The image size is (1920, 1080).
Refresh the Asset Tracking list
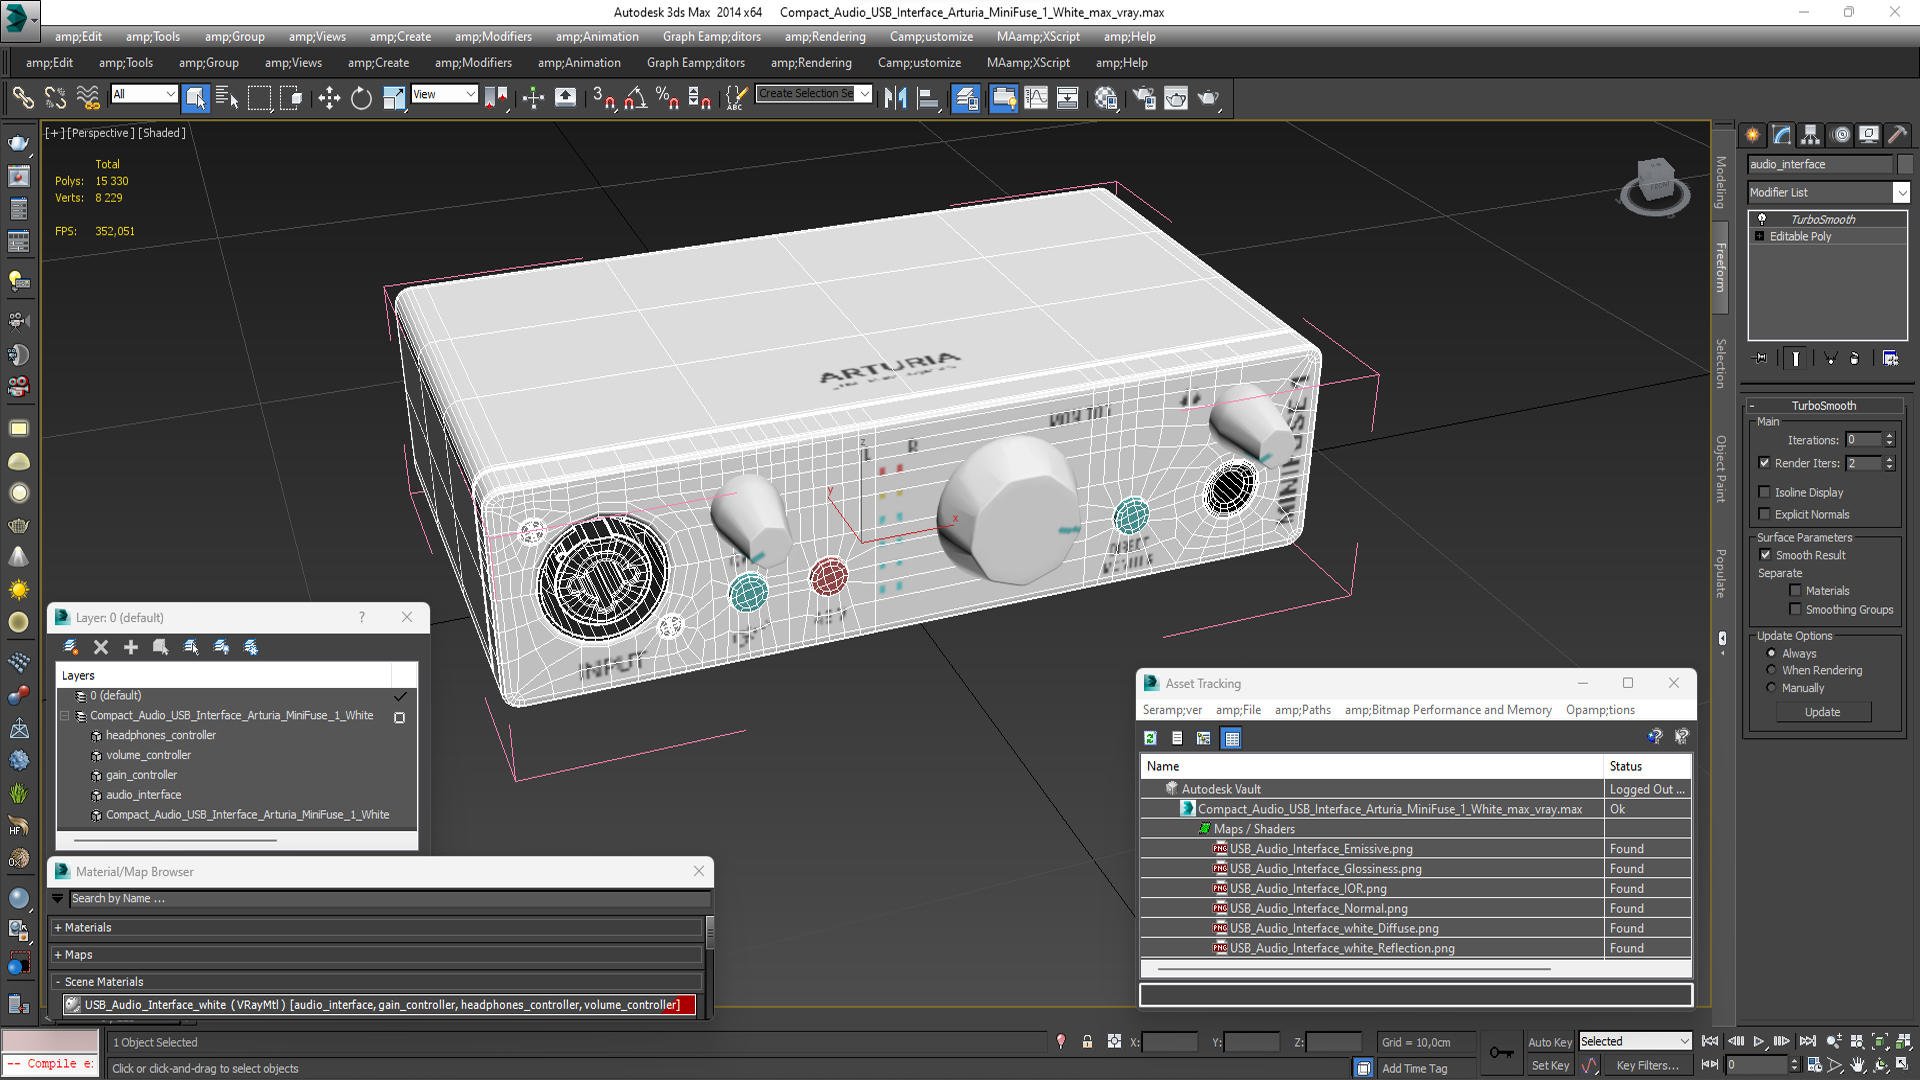[x=1151, y=738]
